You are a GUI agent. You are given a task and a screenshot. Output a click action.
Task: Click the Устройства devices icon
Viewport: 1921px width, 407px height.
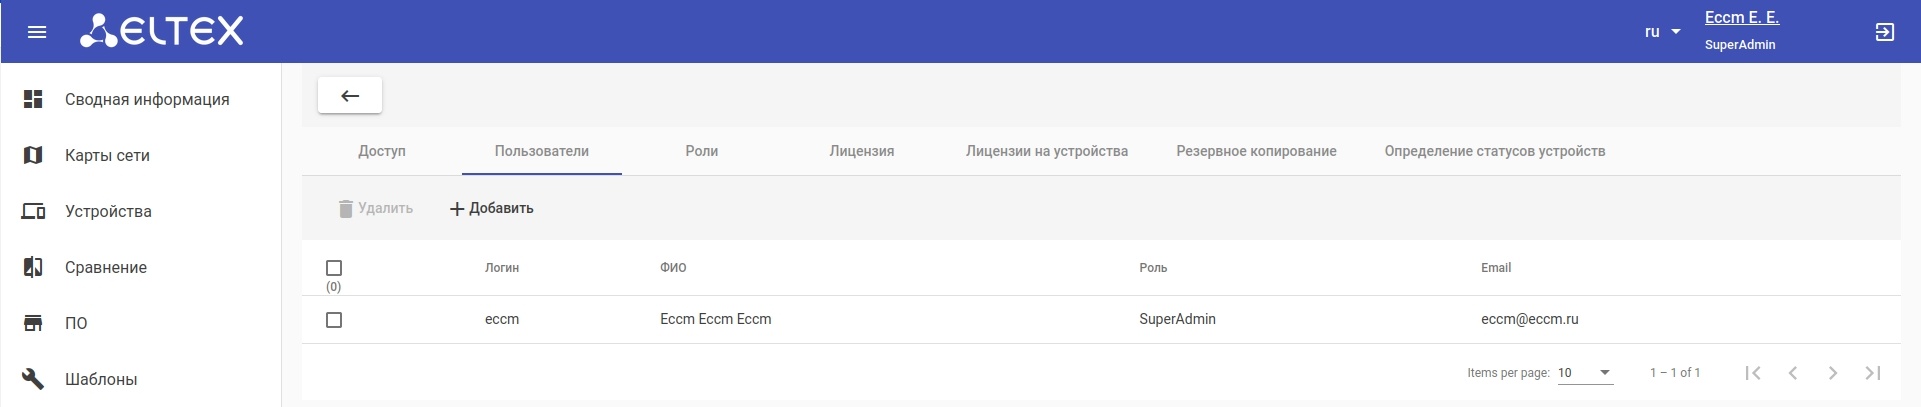[33, 211]
